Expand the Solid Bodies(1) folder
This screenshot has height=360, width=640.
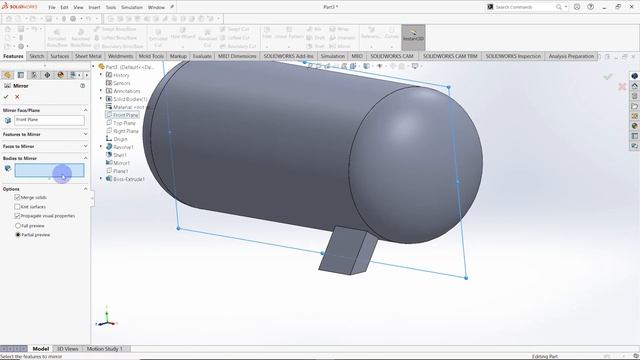point(101,99)
